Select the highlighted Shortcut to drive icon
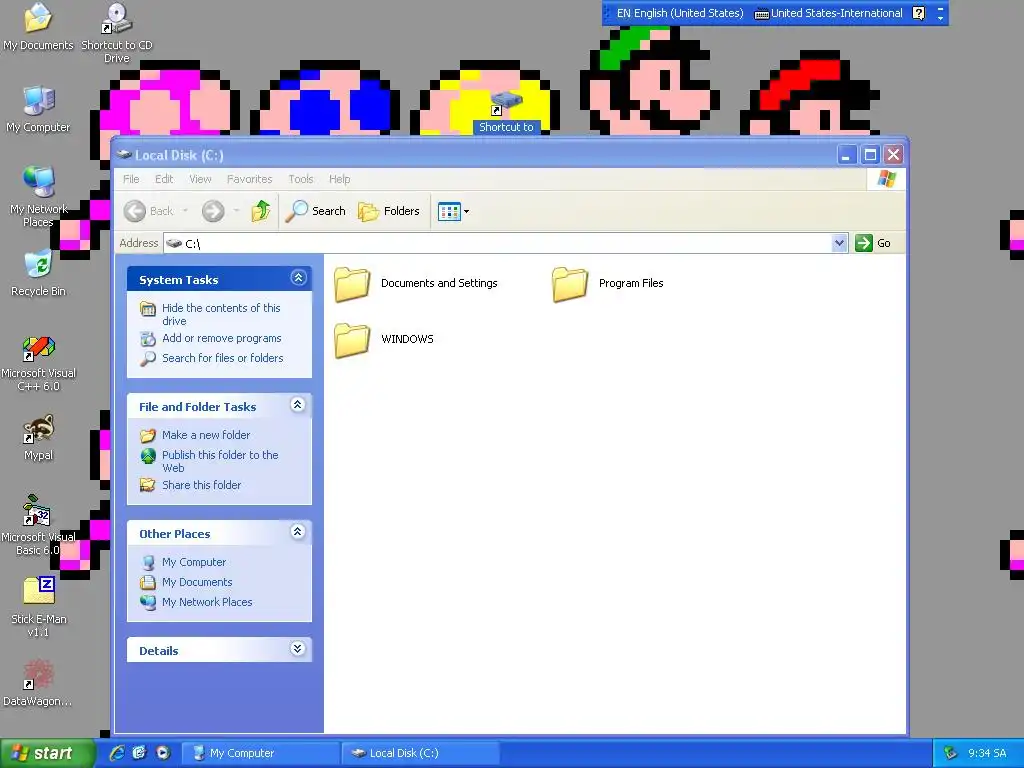This screenshot has width=1024, height=768. point(507,103)
